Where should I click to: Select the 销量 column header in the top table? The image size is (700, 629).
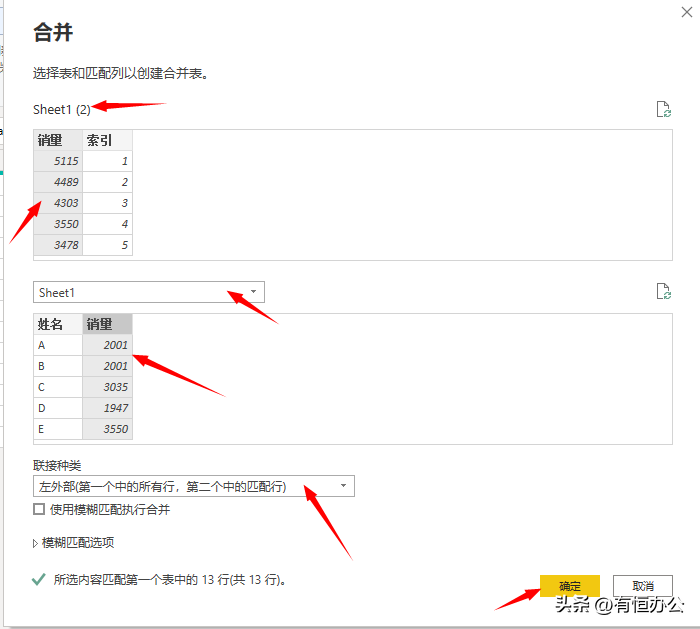tap(58, 140)
